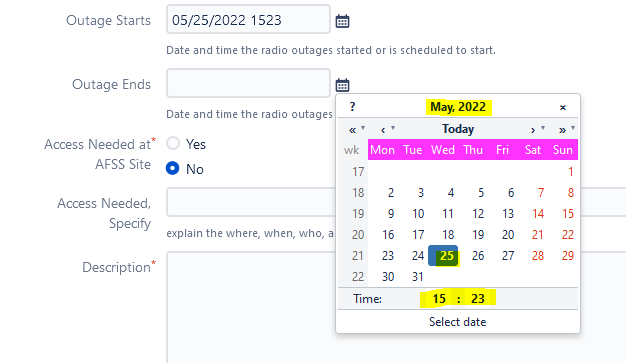Go to previous year with double arrow
626x363 pixels.
[353, 130]
